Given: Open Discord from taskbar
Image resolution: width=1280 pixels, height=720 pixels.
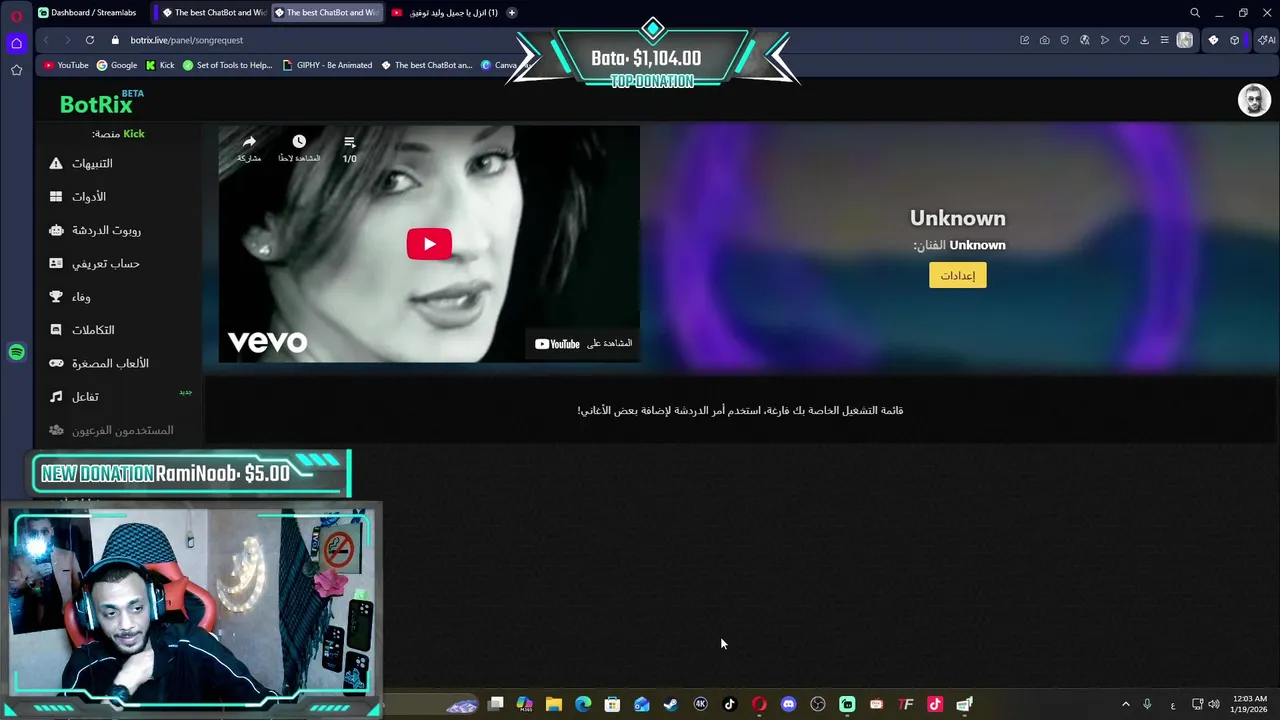Looking at the screenshot, I should click(789, 704).
